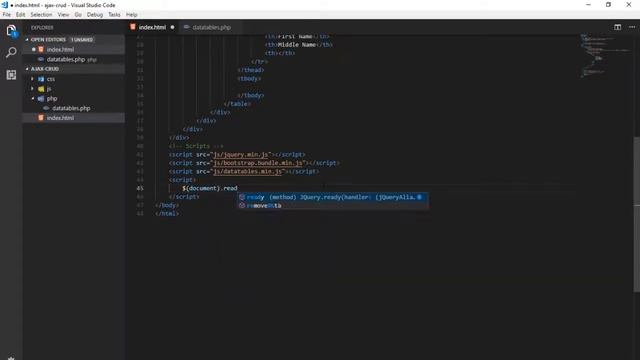Select datatables.php under Open Editors
640x360 pixels.
tap(74, 59)
